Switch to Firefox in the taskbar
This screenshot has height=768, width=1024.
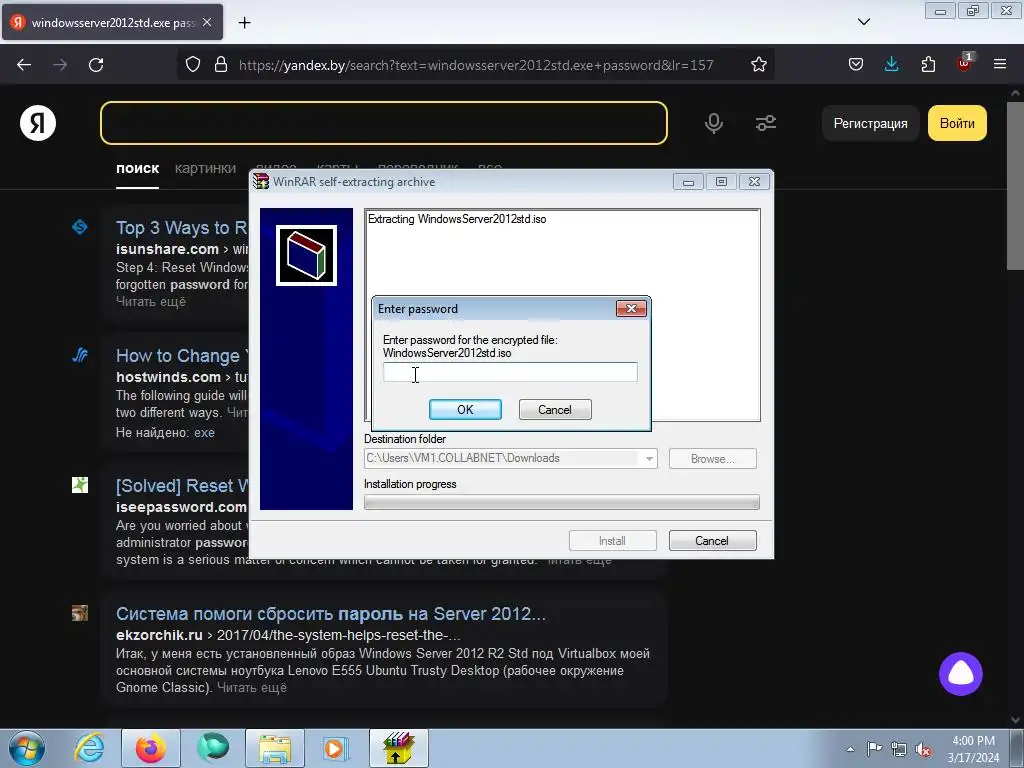(150, 748)
